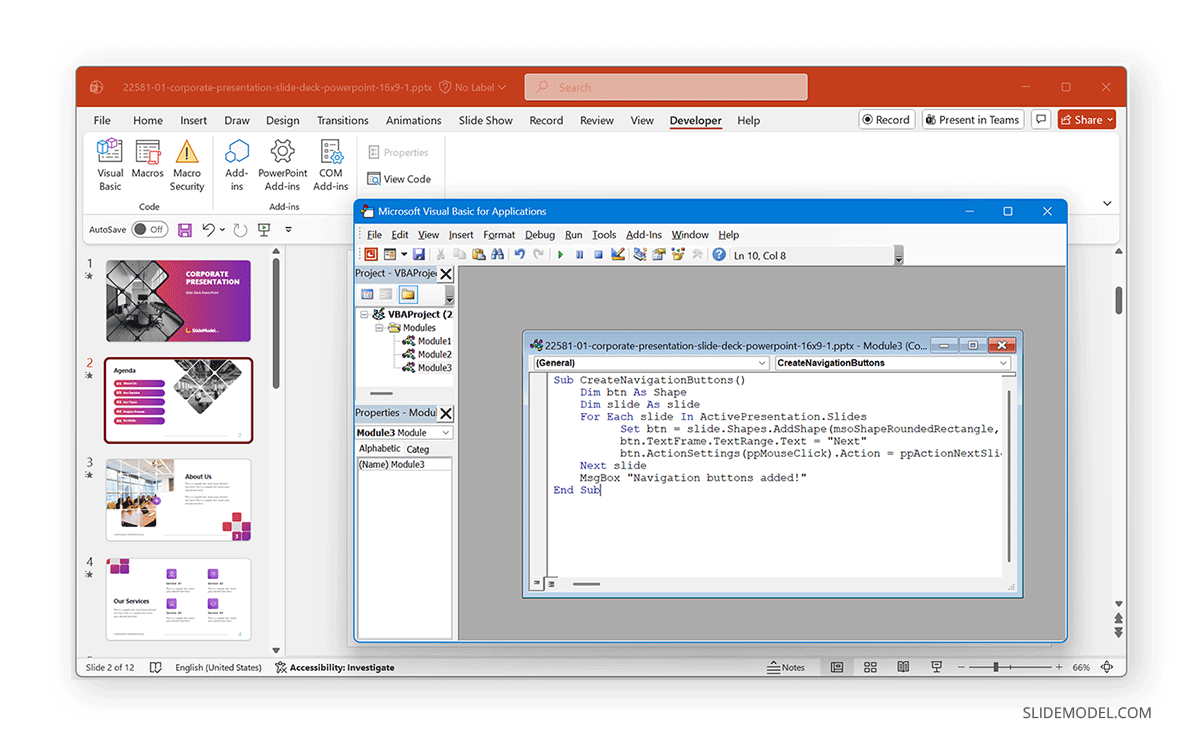Image resolution: width=1200 pixels, height=743 pixels.
Task: Open View Code from the Developer ribbon
Action: click(399, 179)
